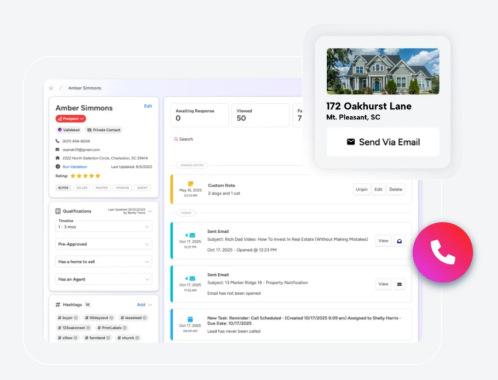
Task: Collapse the Hashtags panel chevron
Action: 150,305
